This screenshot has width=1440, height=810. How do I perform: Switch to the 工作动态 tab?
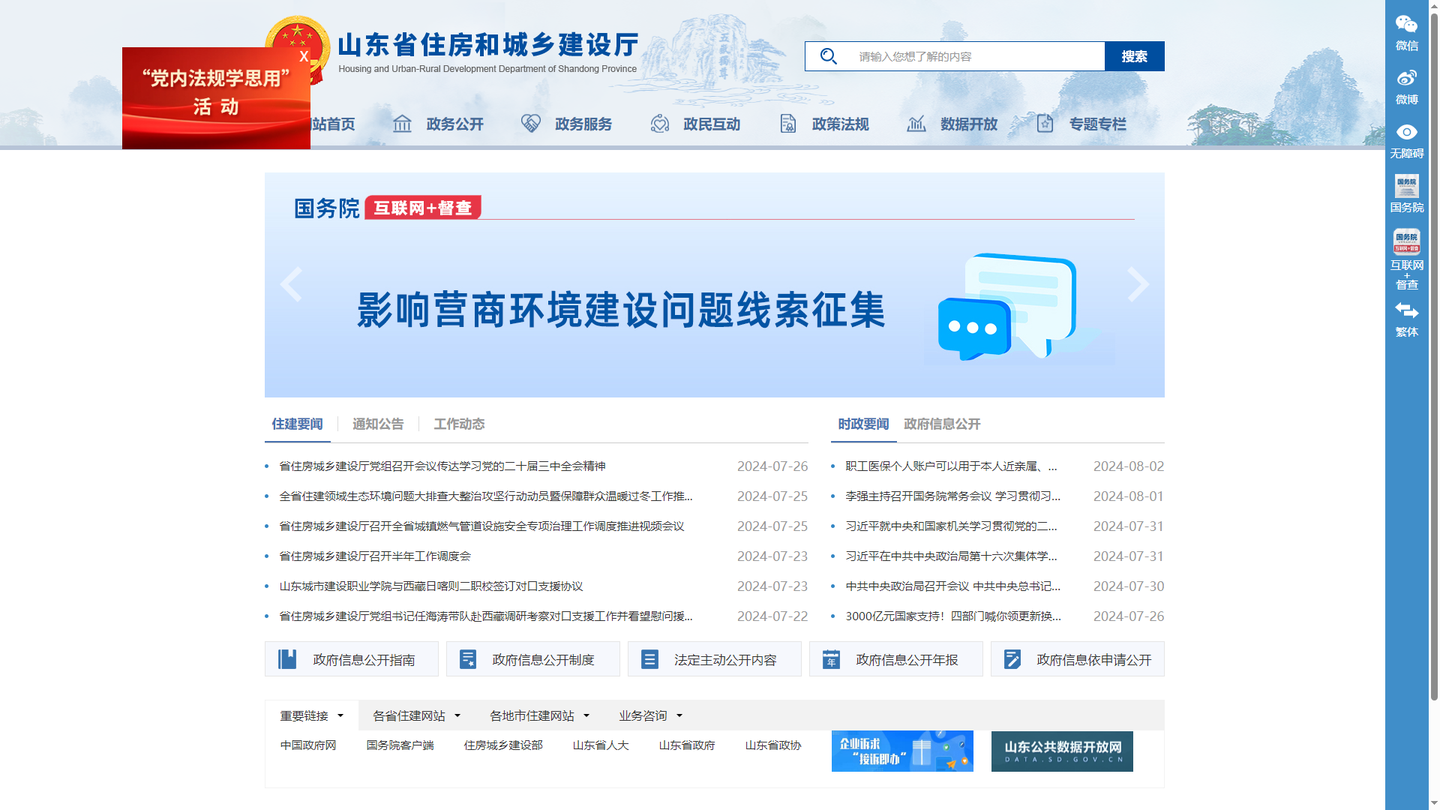coord(459,424)
